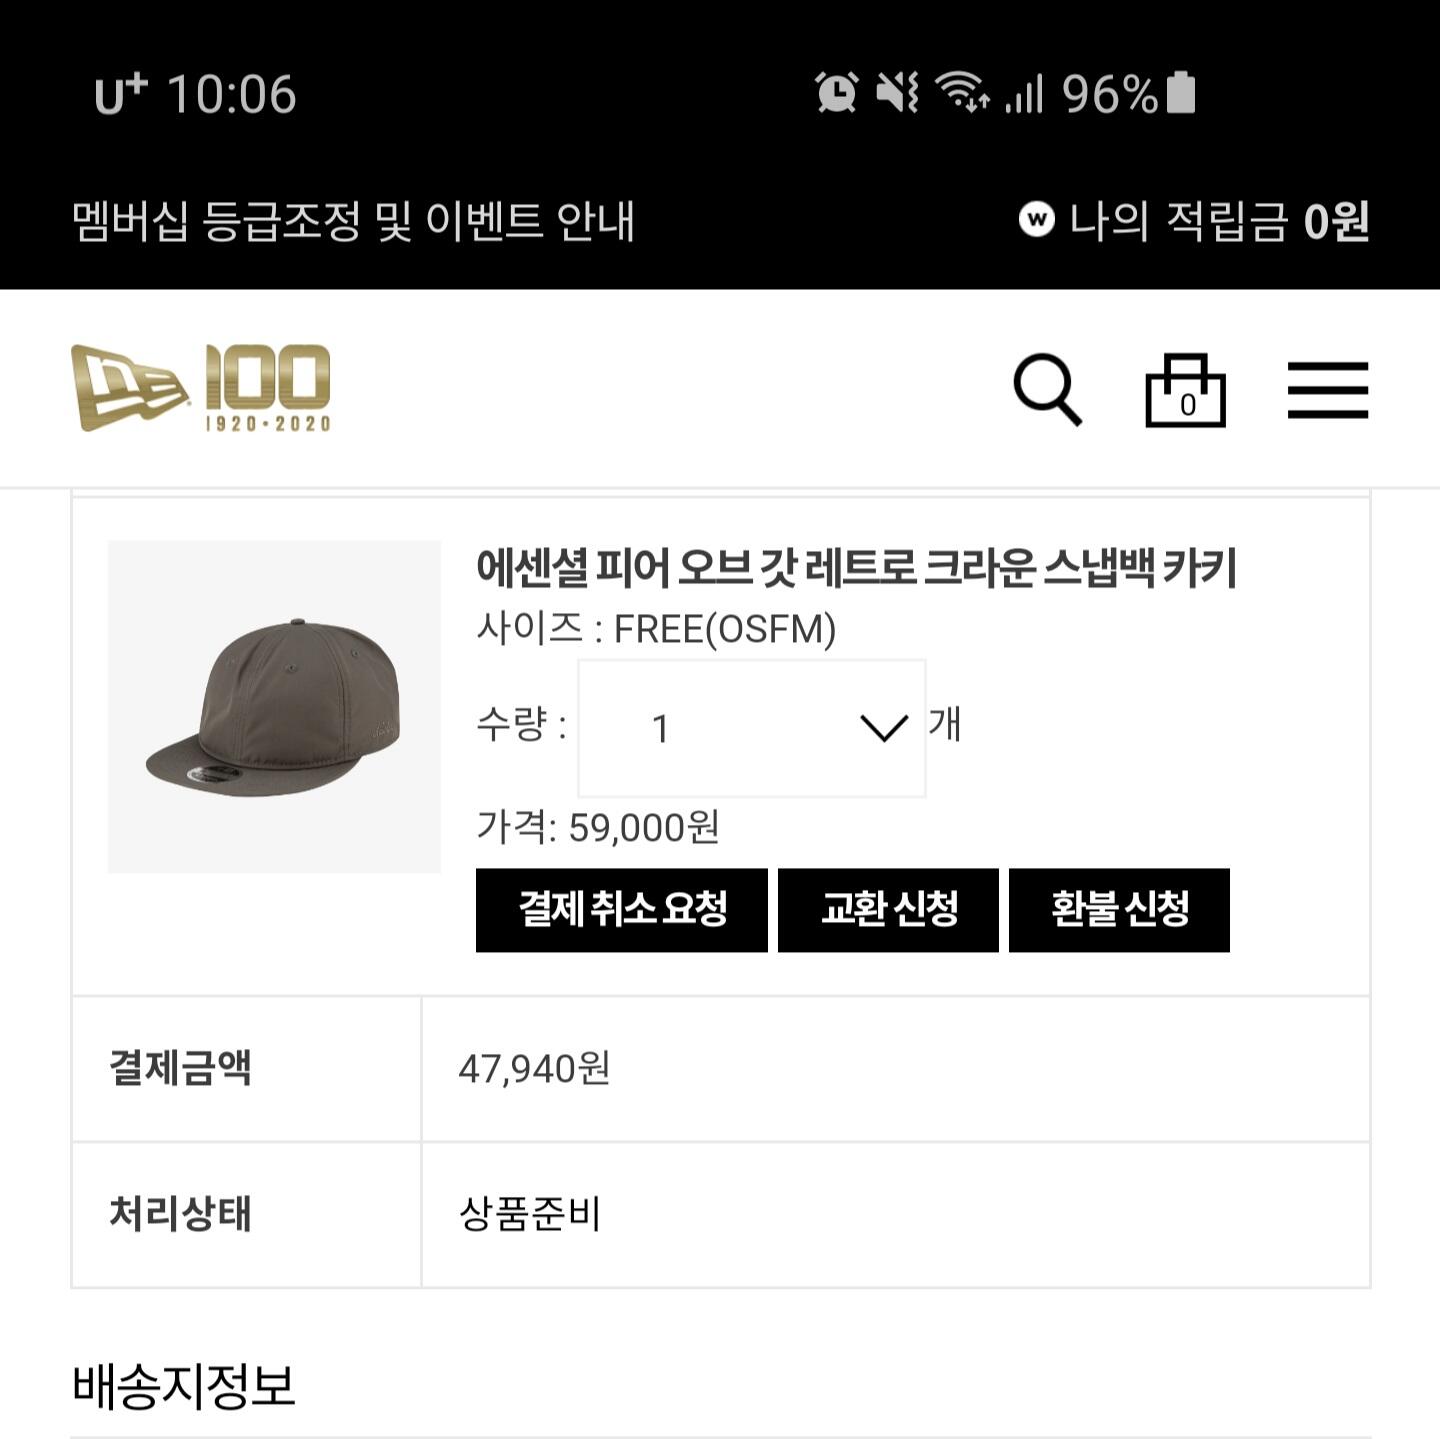Open the shopping bag cart icon

pos(1185,390)
